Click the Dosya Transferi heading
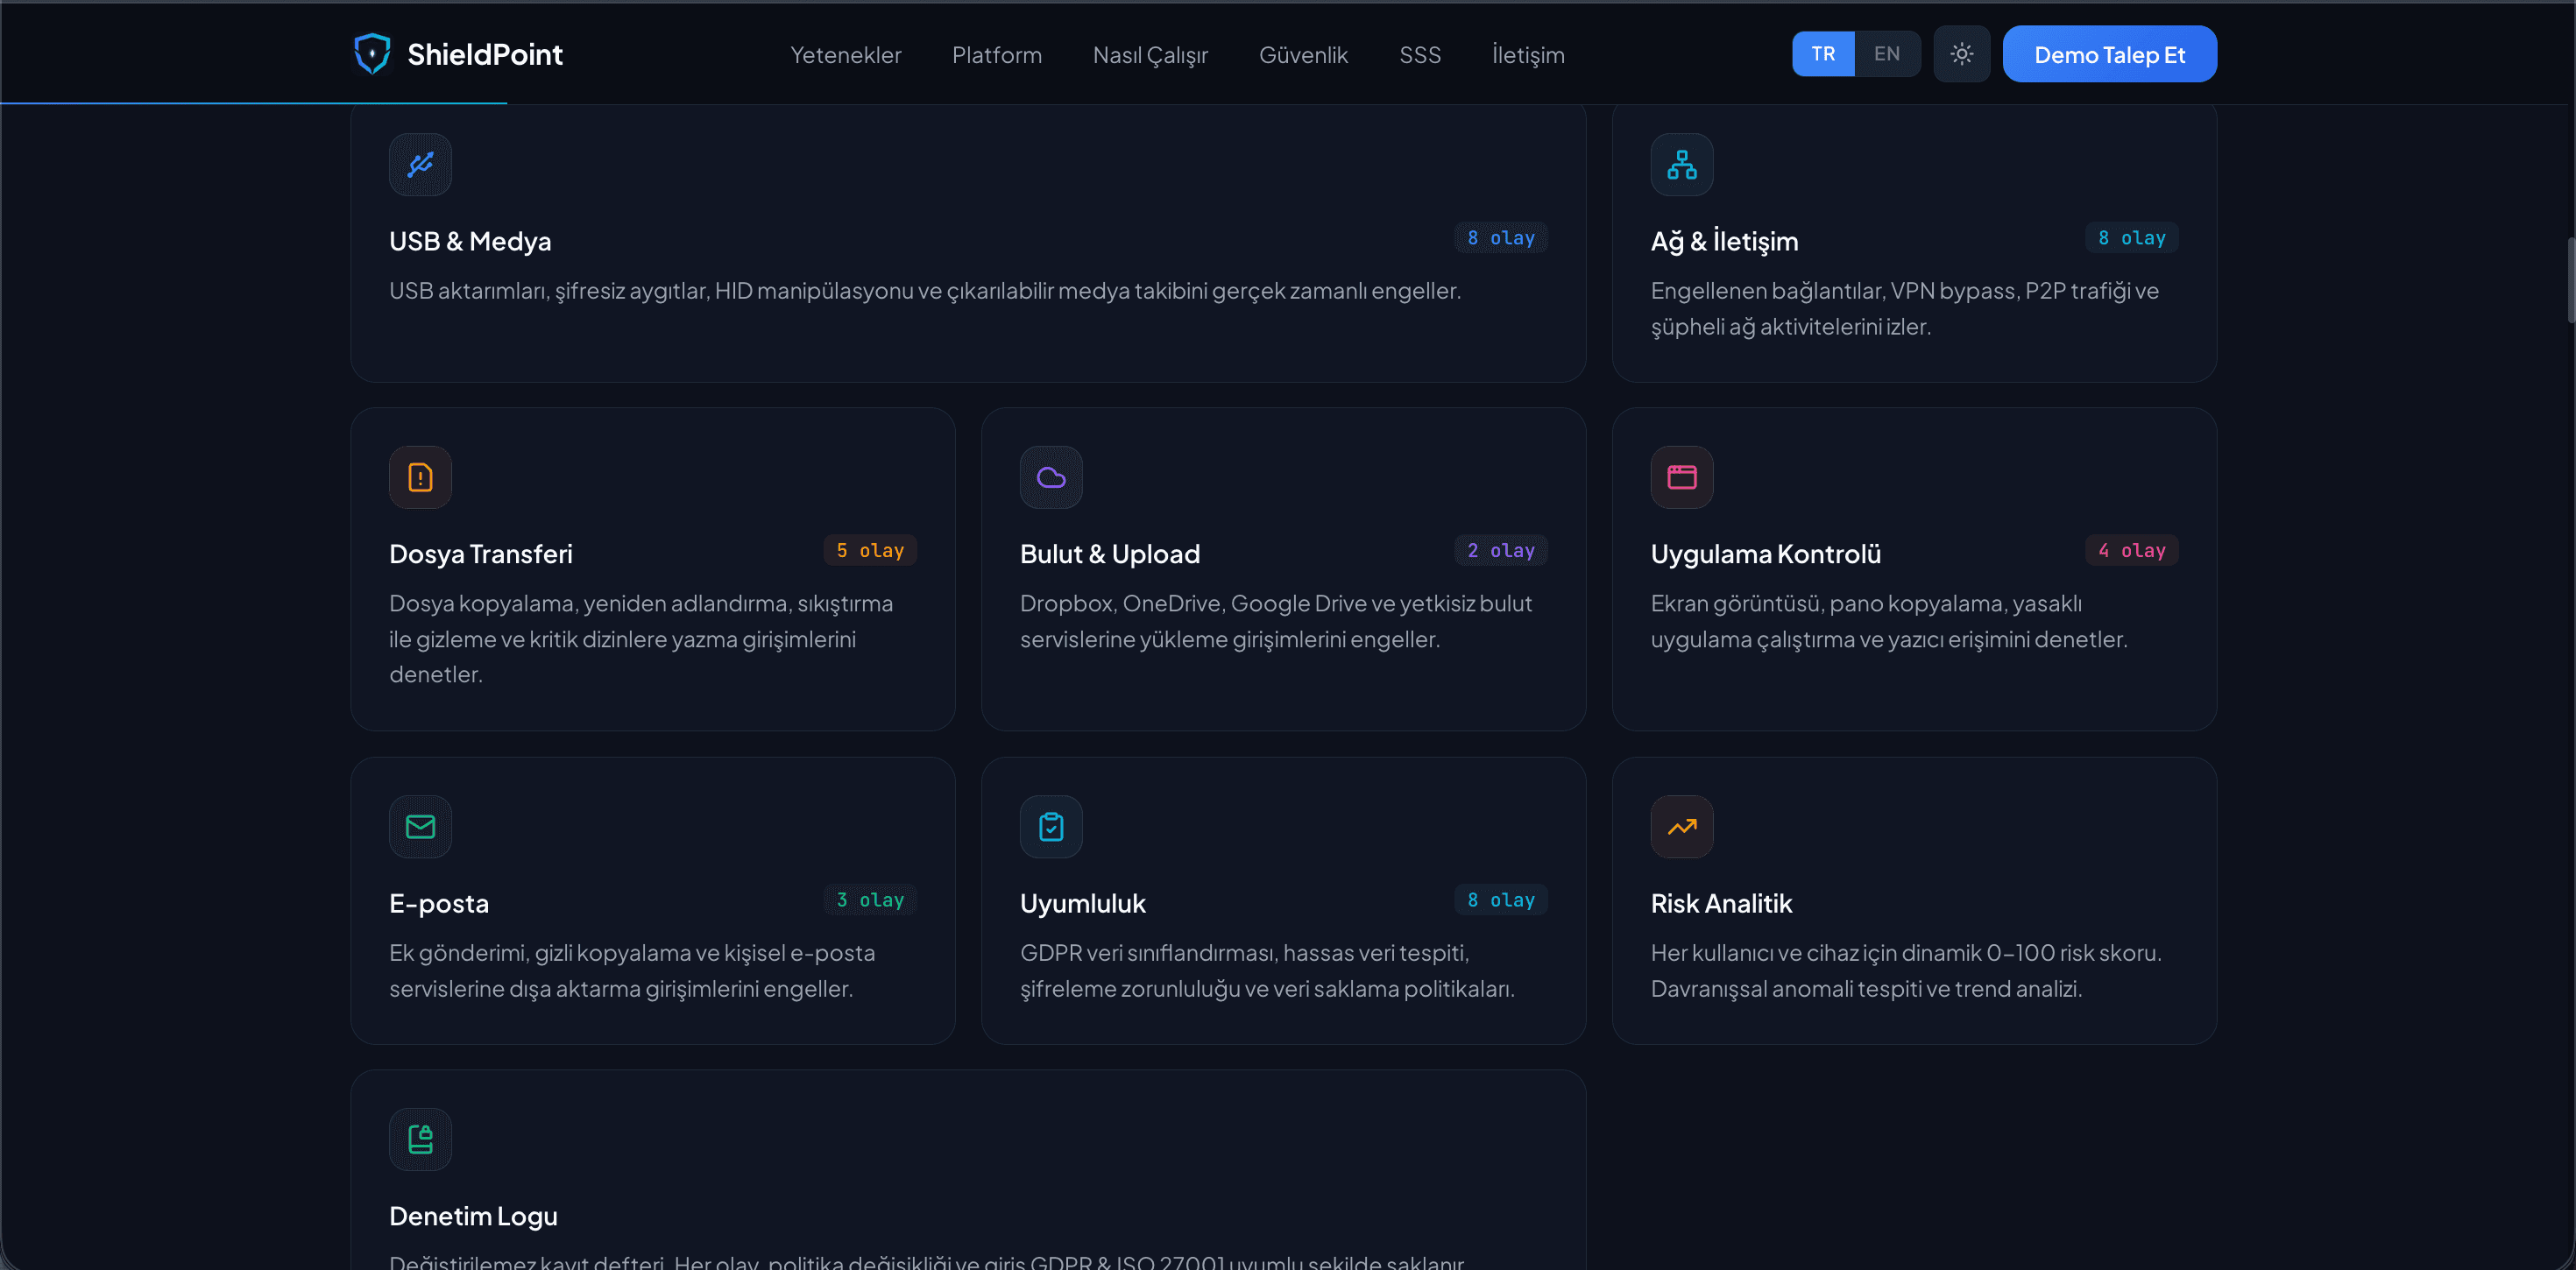This screenshot has width=2576, height=1270. point(481,554)
